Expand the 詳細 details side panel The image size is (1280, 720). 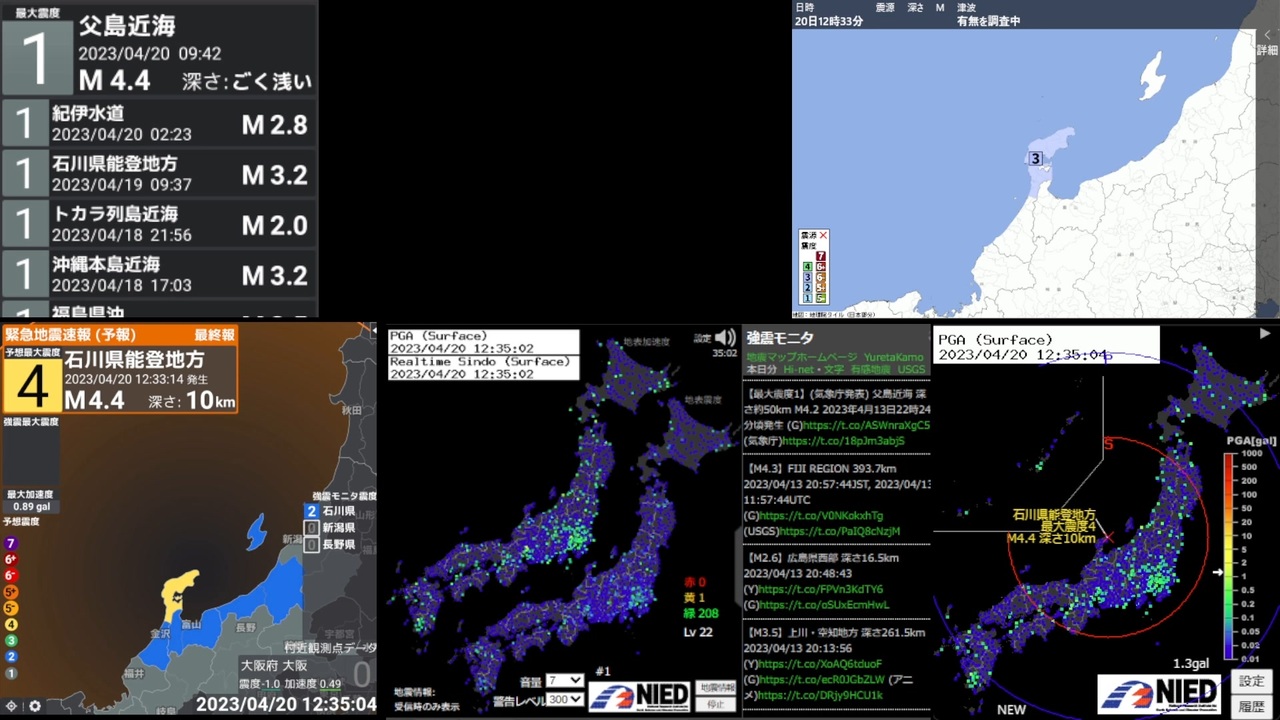[1266, 42]
